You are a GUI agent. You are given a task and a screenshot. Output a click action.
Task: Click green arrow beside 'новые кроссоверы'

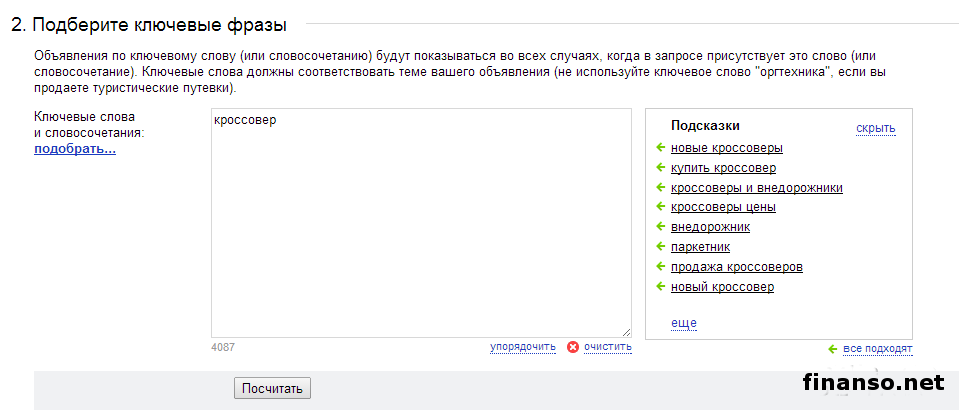[x=660, y=148]
